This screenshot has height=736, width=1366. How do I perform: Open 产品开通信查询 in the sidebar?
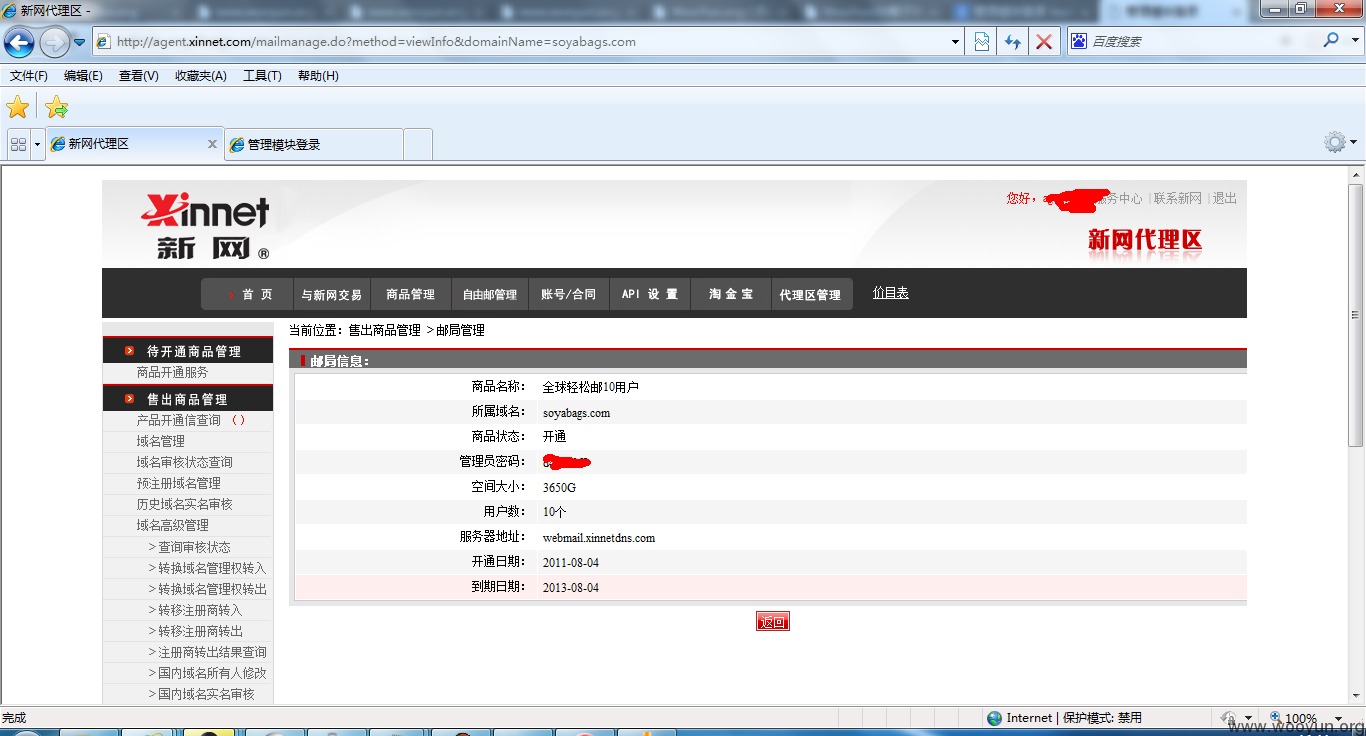(178, 420)
